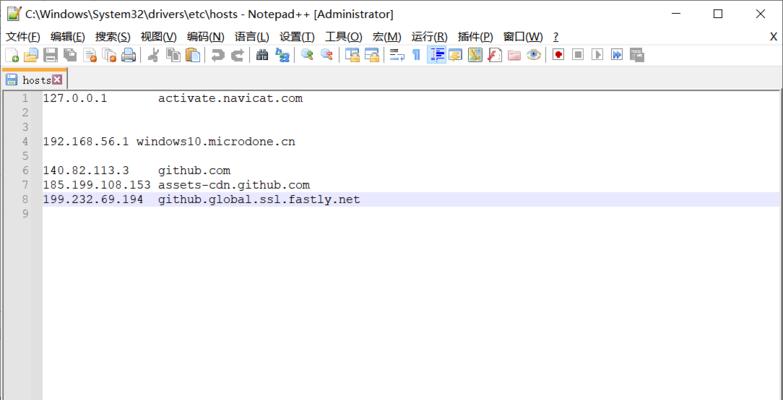Open the 宏(M) menu
Viewport: 783px width, 400px height.
pos(387,36)
